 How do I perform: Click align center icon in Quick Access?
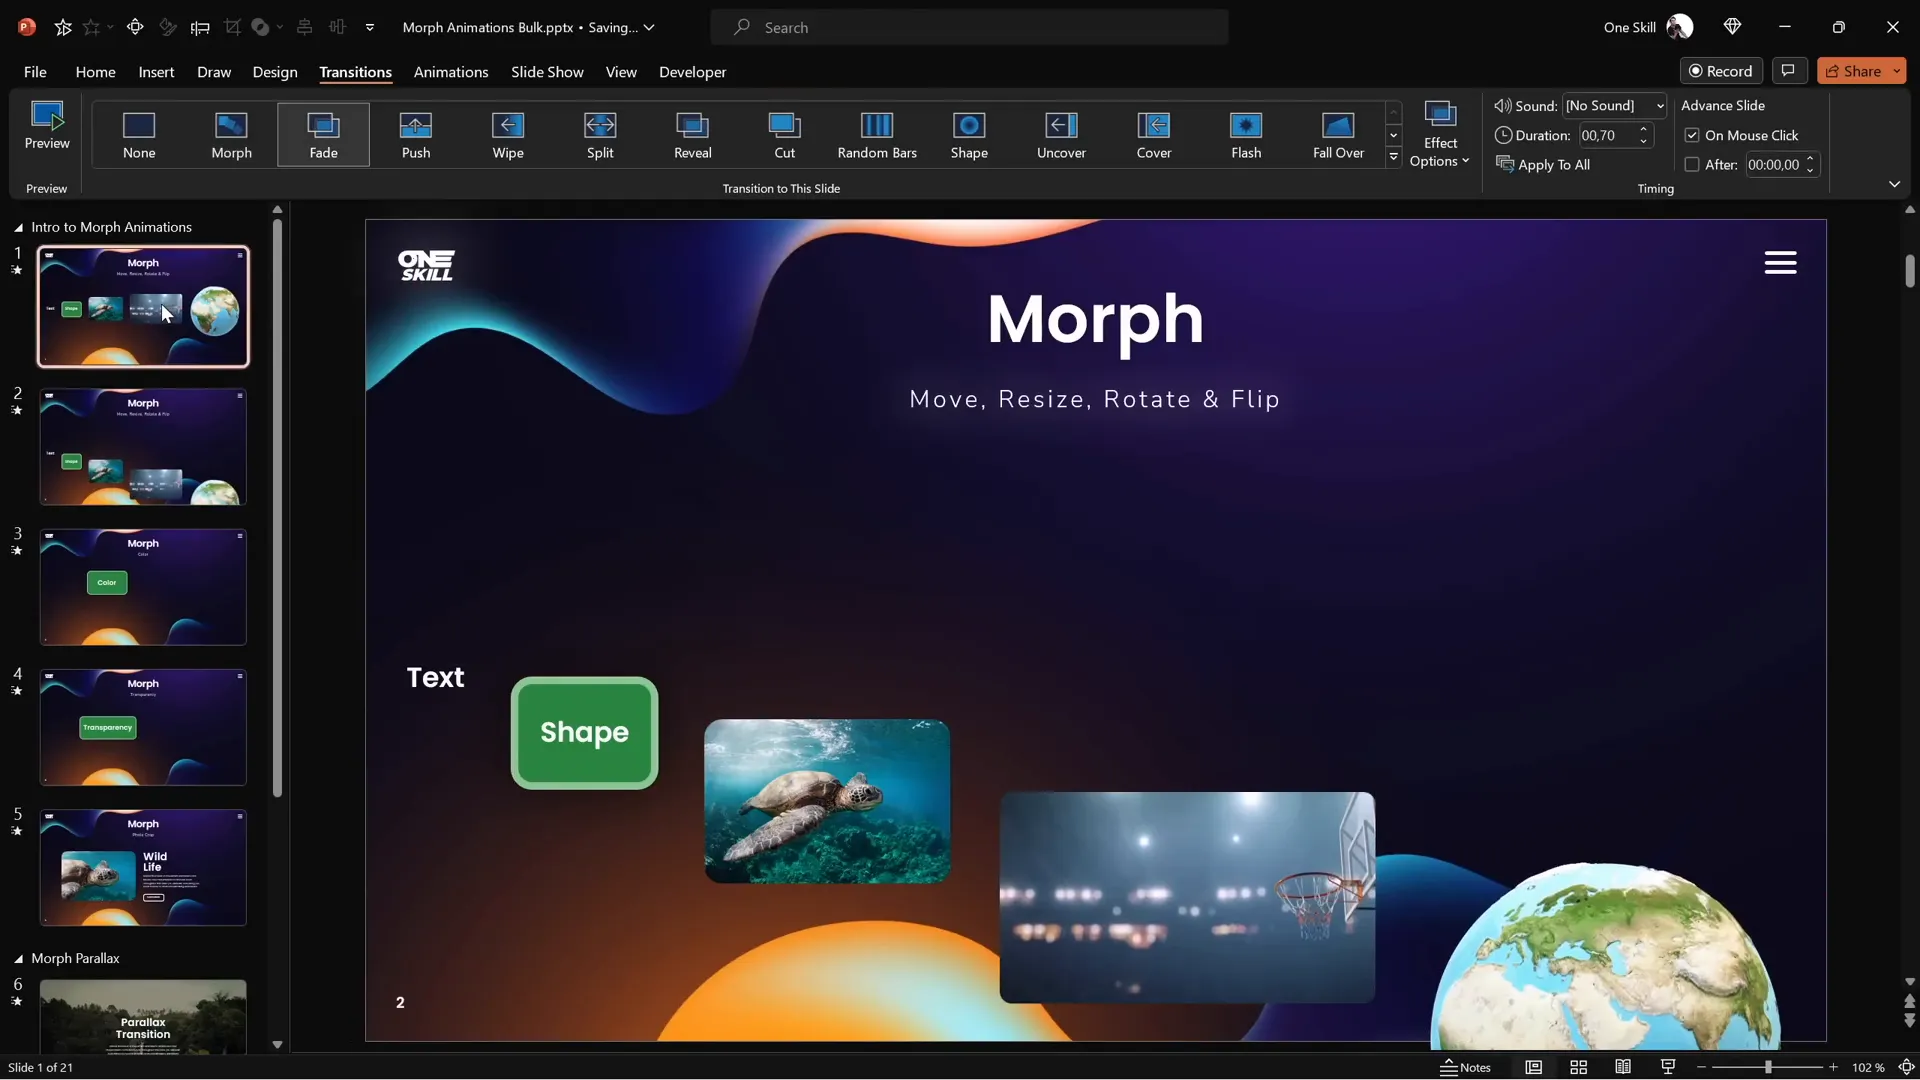(304, 27)
